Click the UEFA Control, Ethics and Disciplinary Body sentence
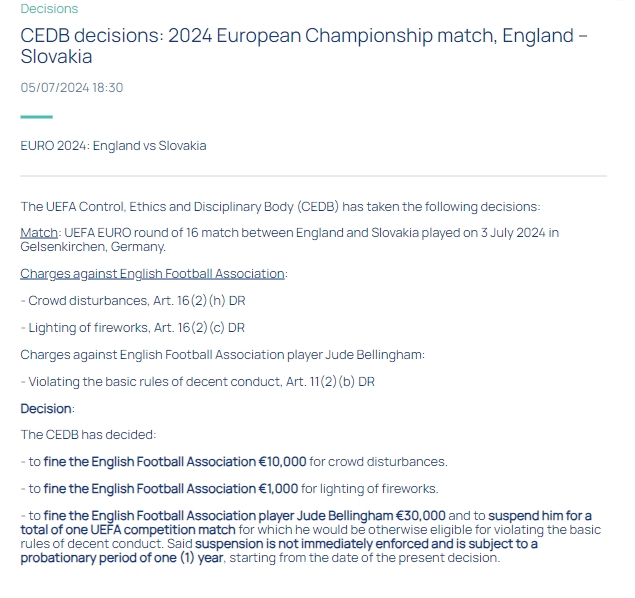The width and height of the screenshot is (635, 598). [280, 207]
